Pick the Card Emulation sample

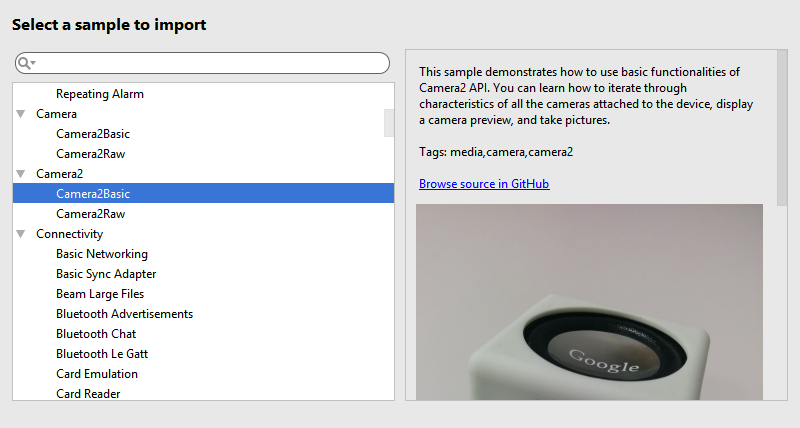[x=97, y=373]
